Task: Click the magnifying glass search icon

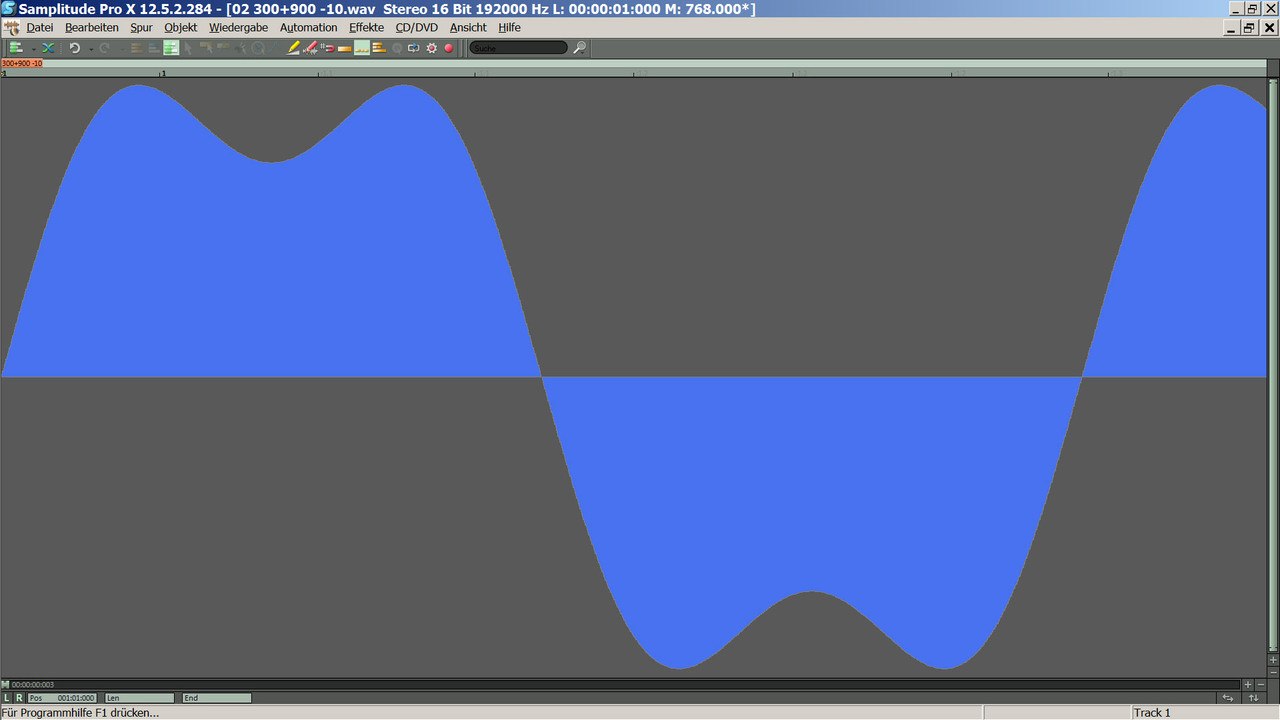Action: tap(579, 48)
